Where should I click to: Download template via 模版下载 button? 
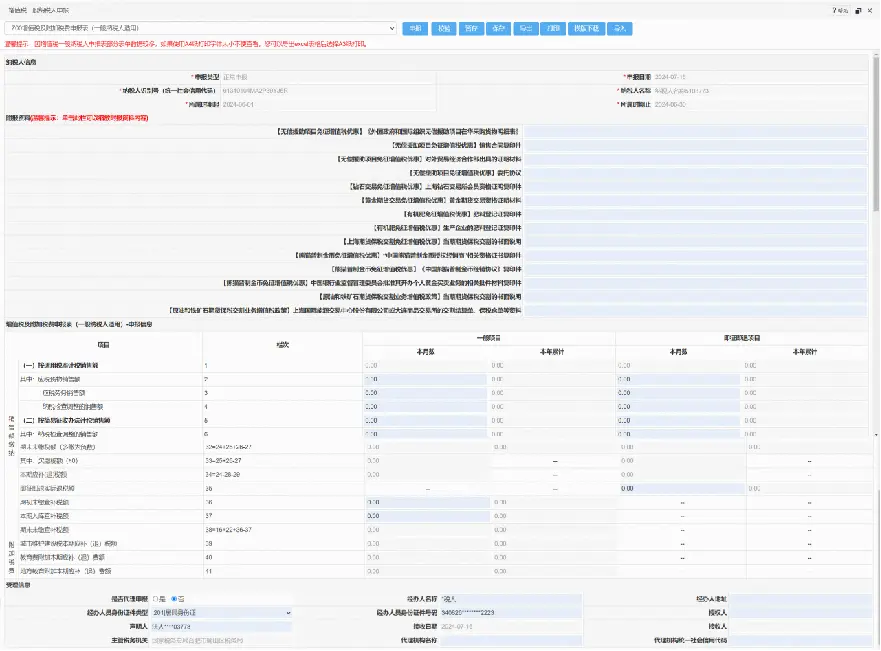pyautogui.click(x=586, y=28)
